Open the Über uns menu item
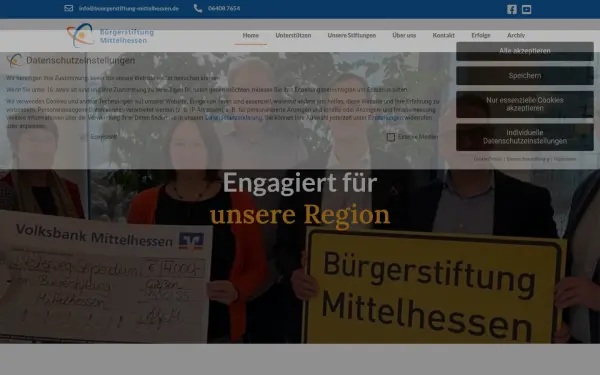Image resolution: width=600 pixels, height=375 pixels. [404, 35]
